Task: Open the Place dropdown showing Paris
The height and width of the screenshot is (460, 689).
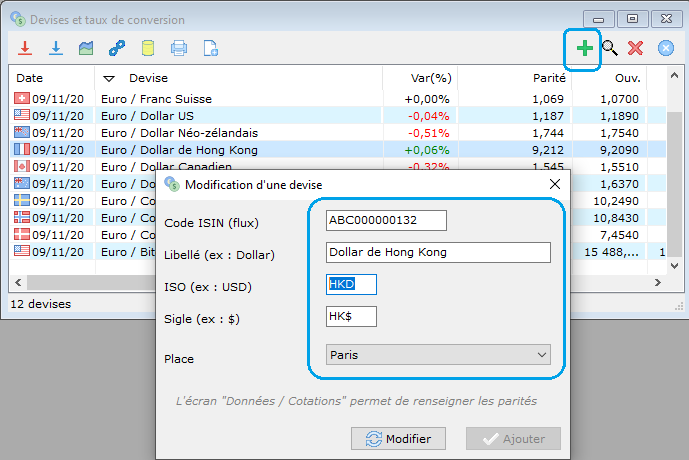Action: pos(438,355)
